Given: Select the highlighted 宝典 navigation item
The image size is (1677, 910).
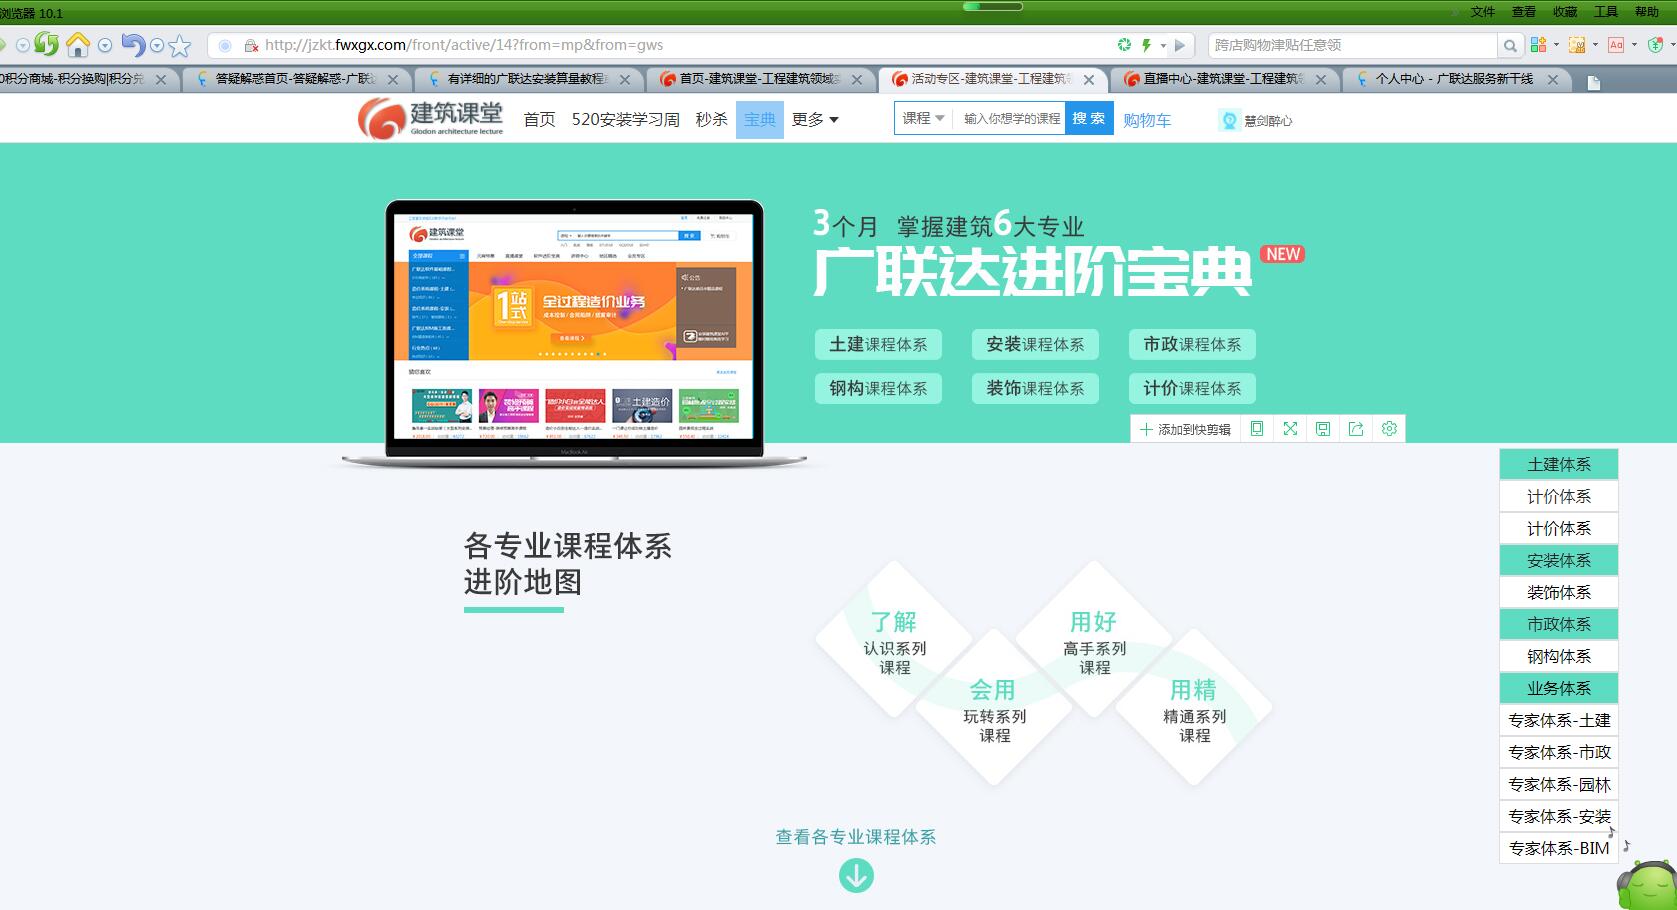Looking at the screenshot, I should coord(760,119).
